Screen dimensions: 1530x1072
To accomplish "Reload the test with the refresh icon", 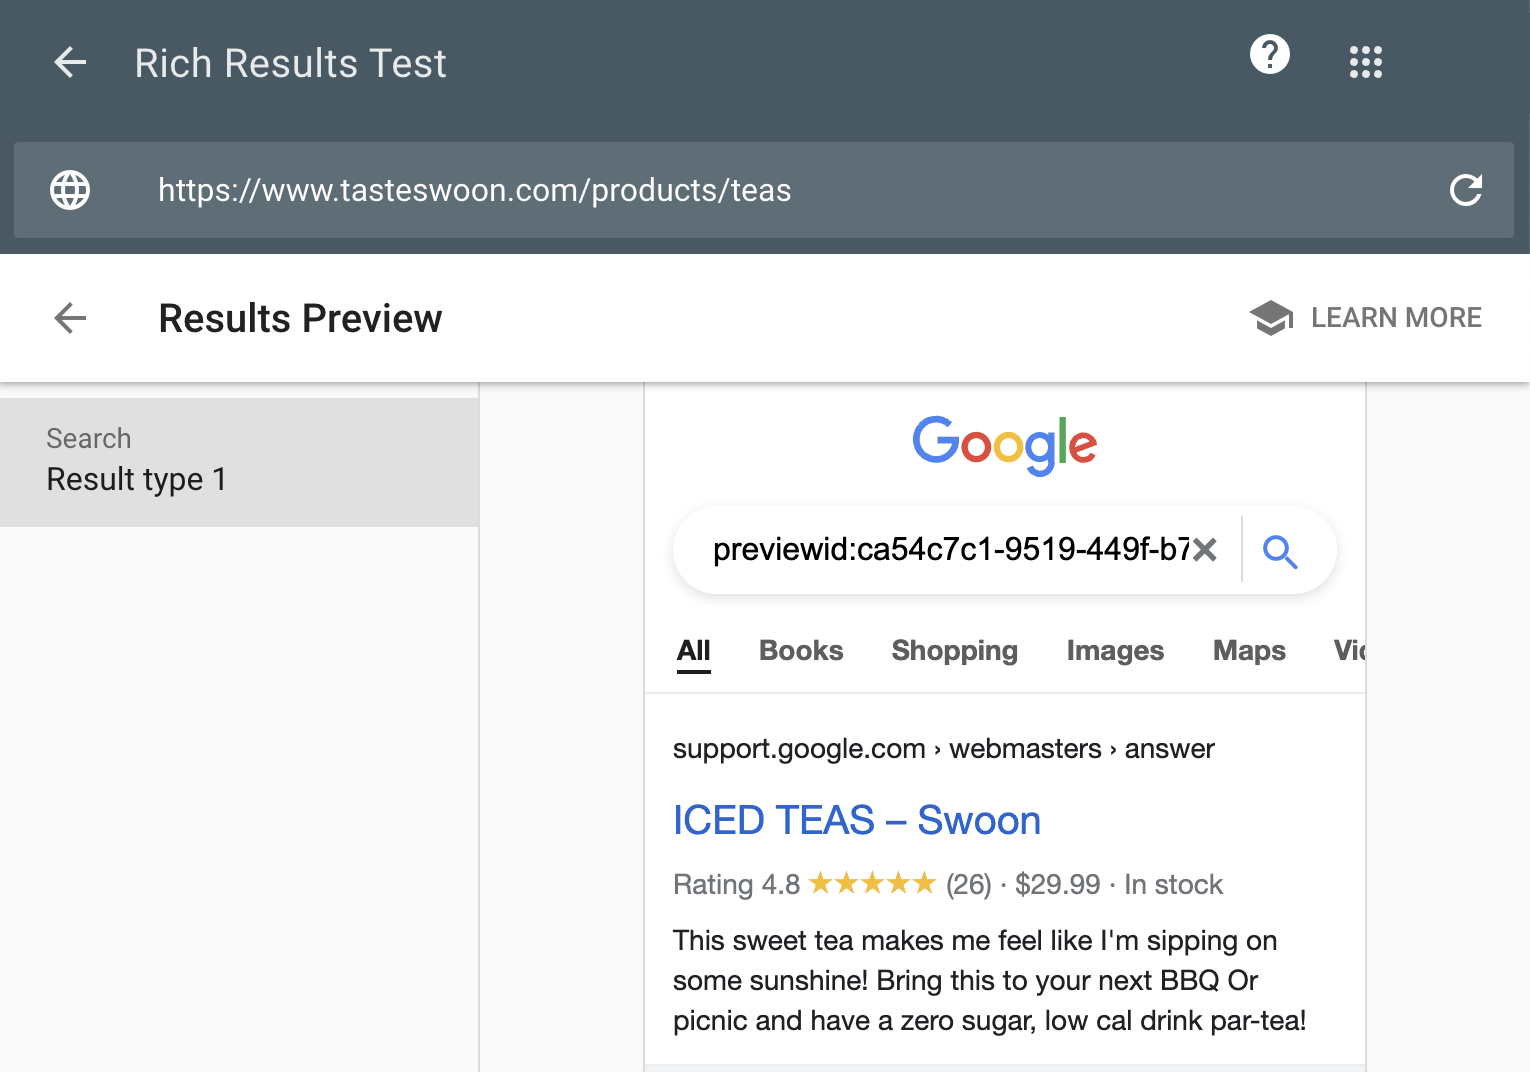I will click(x=1465, y=190).
